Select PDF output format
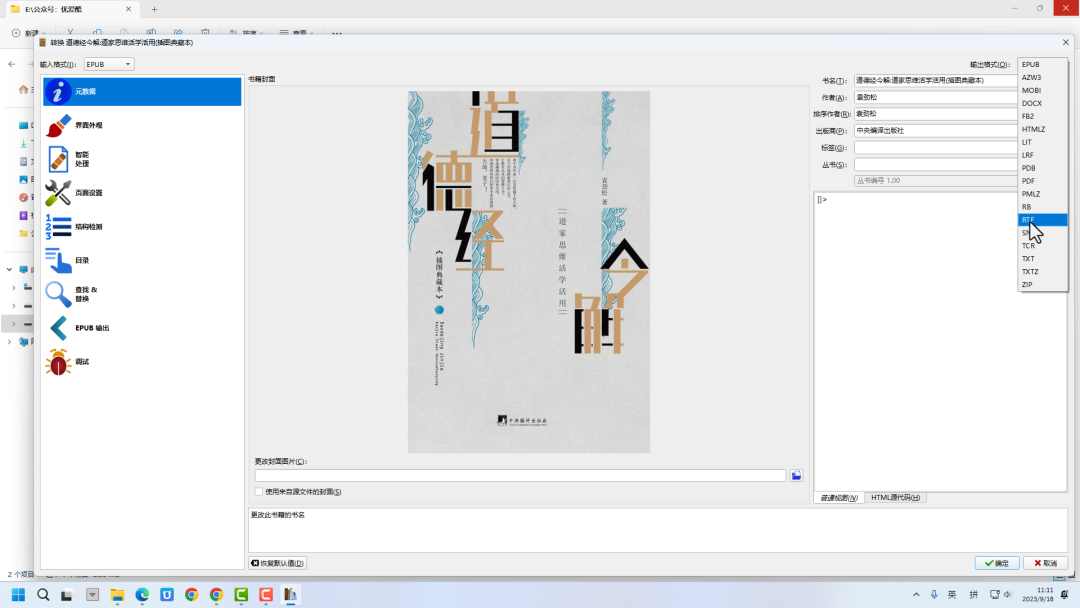1080x608 pixels. 1042,181
